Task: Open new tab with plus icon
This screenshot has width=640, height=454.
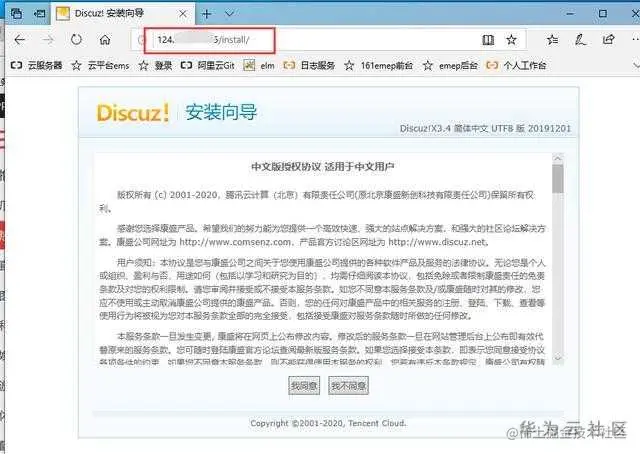Action: [x=207, y=14]
